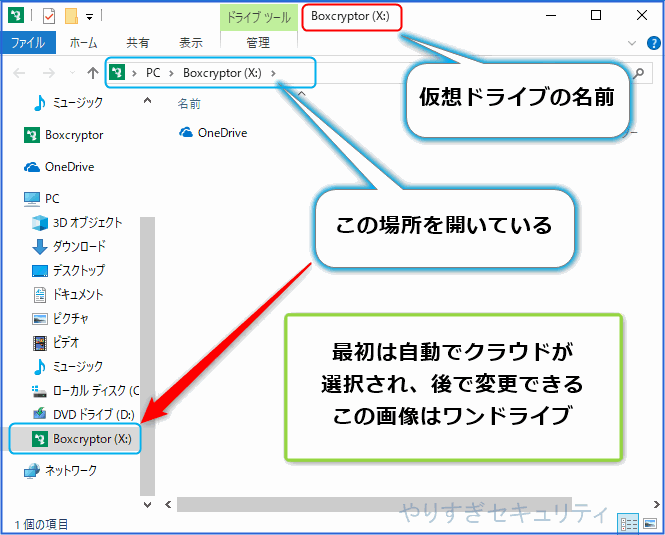Select OneDrive in the navigation pane
Viewport: 665px width, 535px height.
[70, 167]
